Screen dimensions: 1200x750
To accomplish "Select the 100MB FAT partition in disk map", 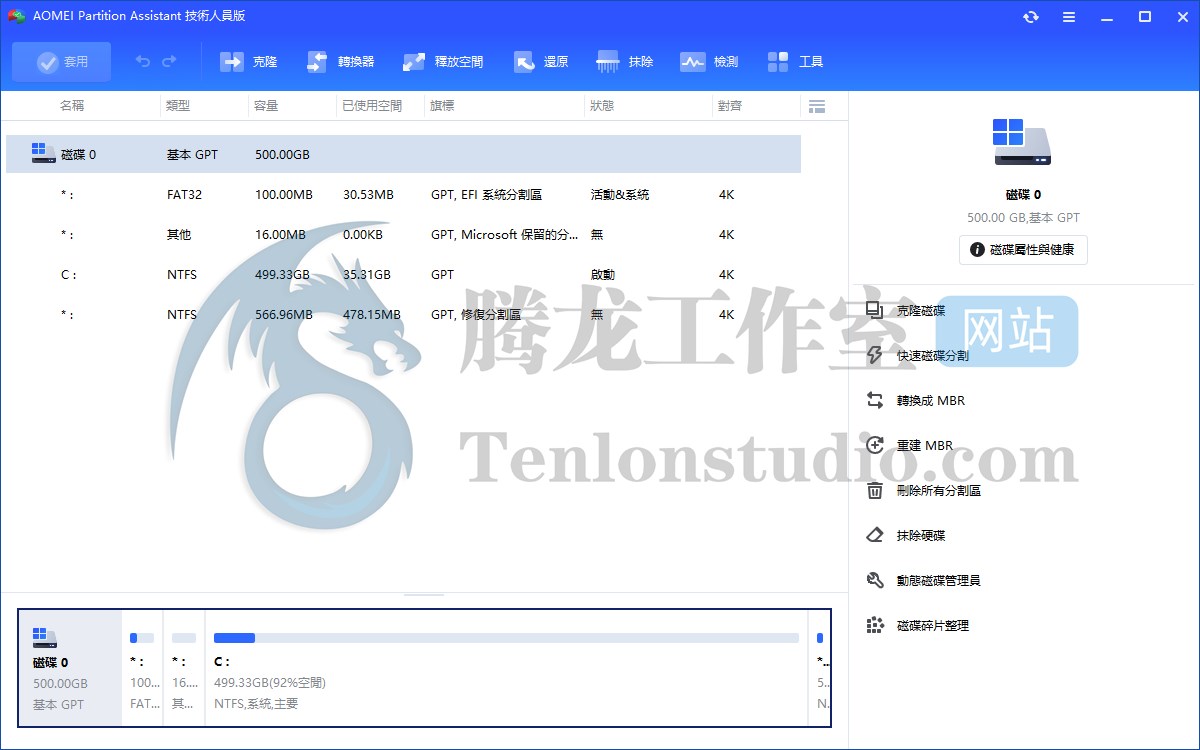I will [142, 667].
